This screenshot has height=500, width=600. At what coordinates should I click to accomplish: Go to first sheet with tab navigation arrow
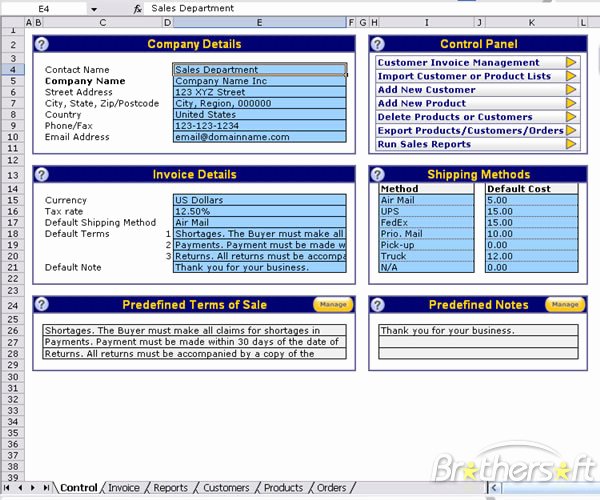point(7,488)
